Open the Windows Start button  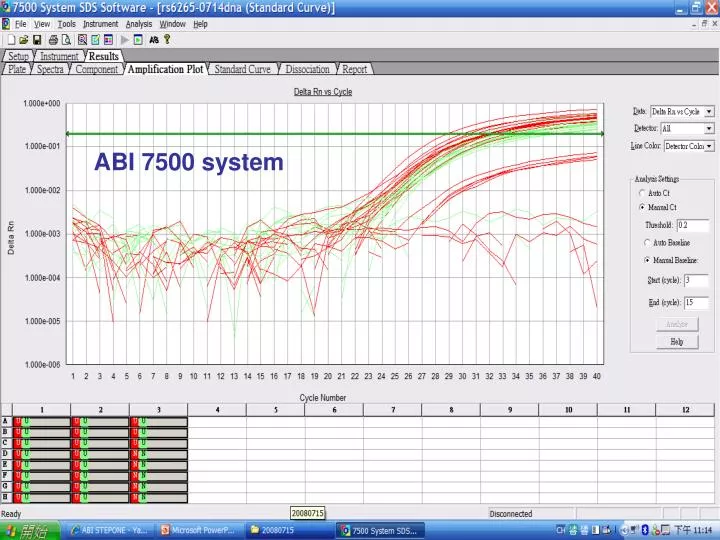[29, 530]
